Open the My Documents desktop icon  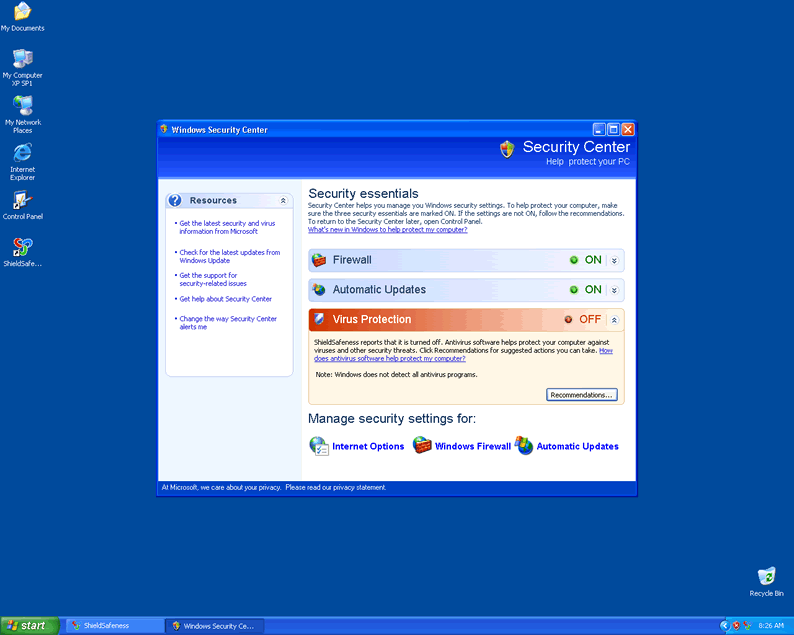(22, 12)
